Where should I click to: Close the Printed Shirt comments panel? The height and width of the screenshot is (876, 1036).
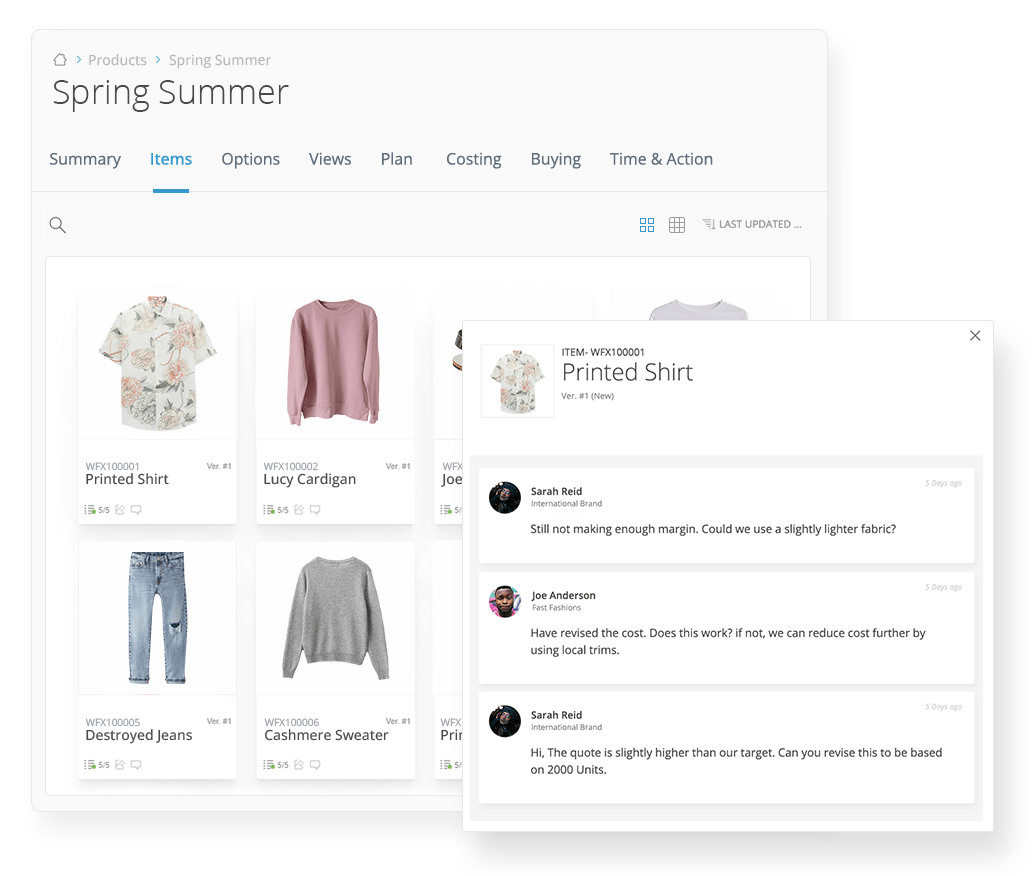pos(975,336)
